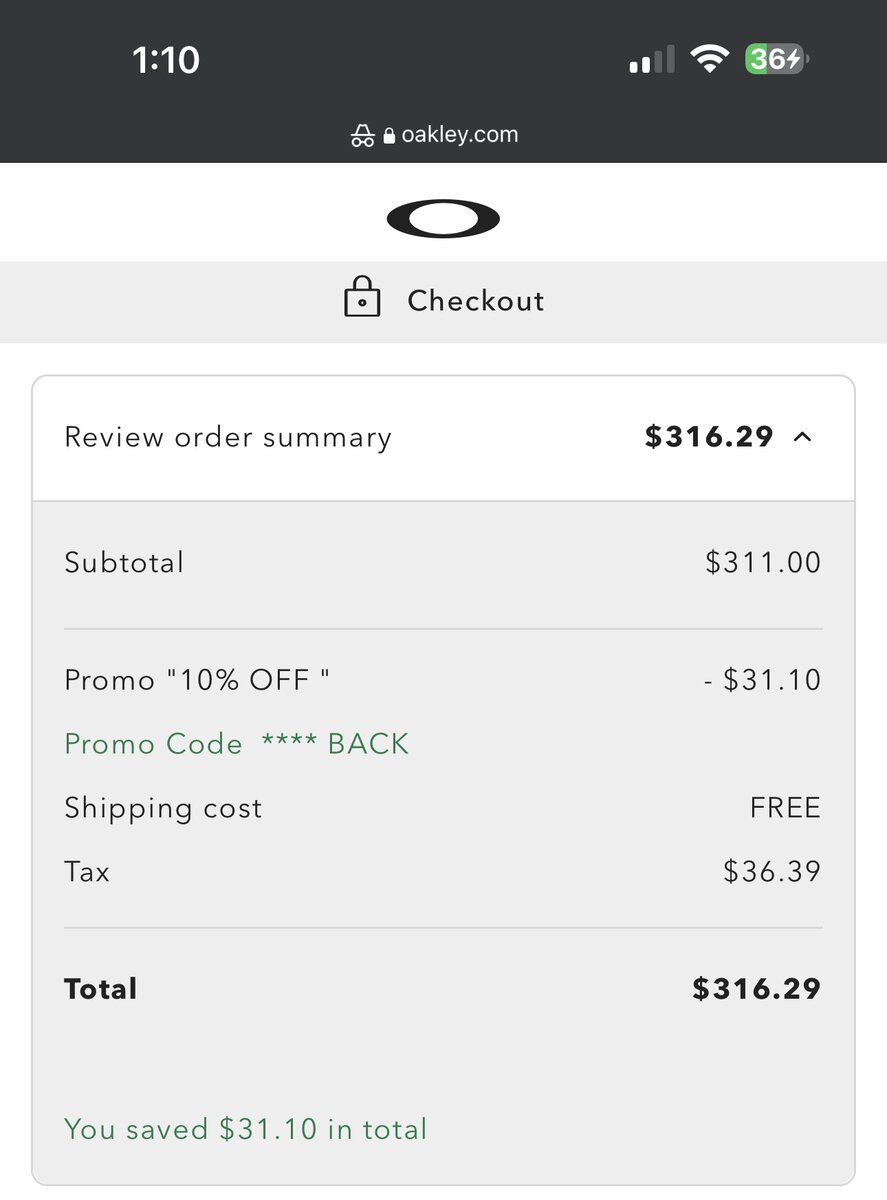The height and width of the screenshot is (1200, 887).
Task: Collapse the order summary chevron
Action: click(802, 437)
